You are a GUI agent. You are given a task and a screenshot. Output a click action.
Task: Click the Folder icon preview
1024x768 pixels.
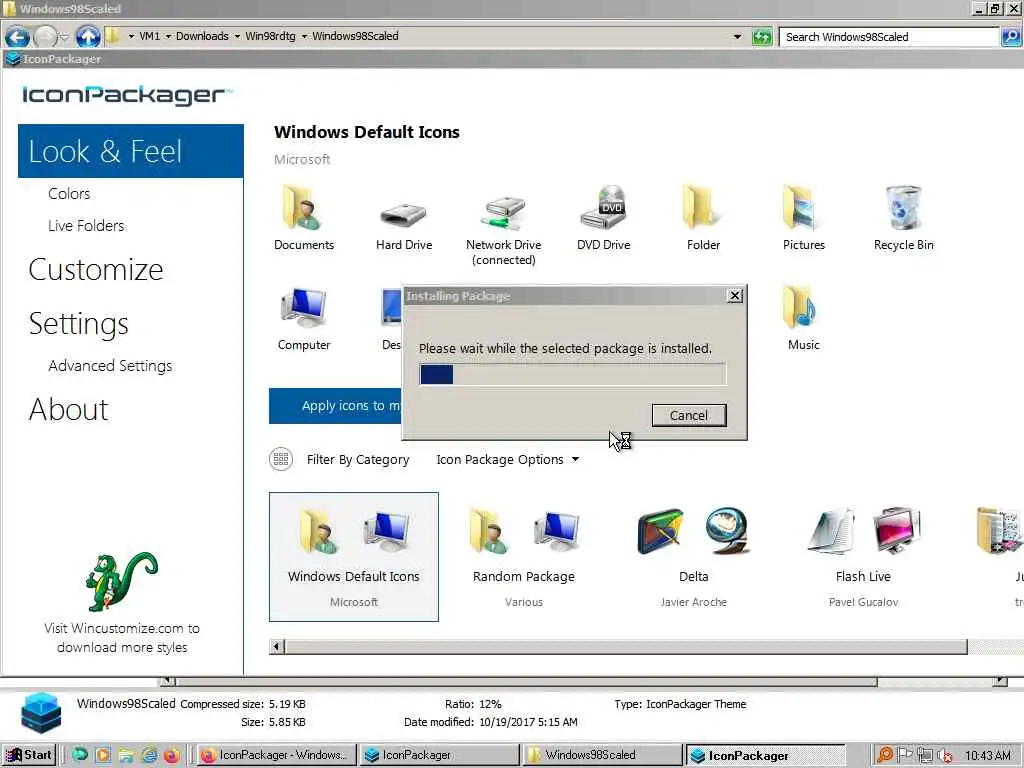pos(703,206)
